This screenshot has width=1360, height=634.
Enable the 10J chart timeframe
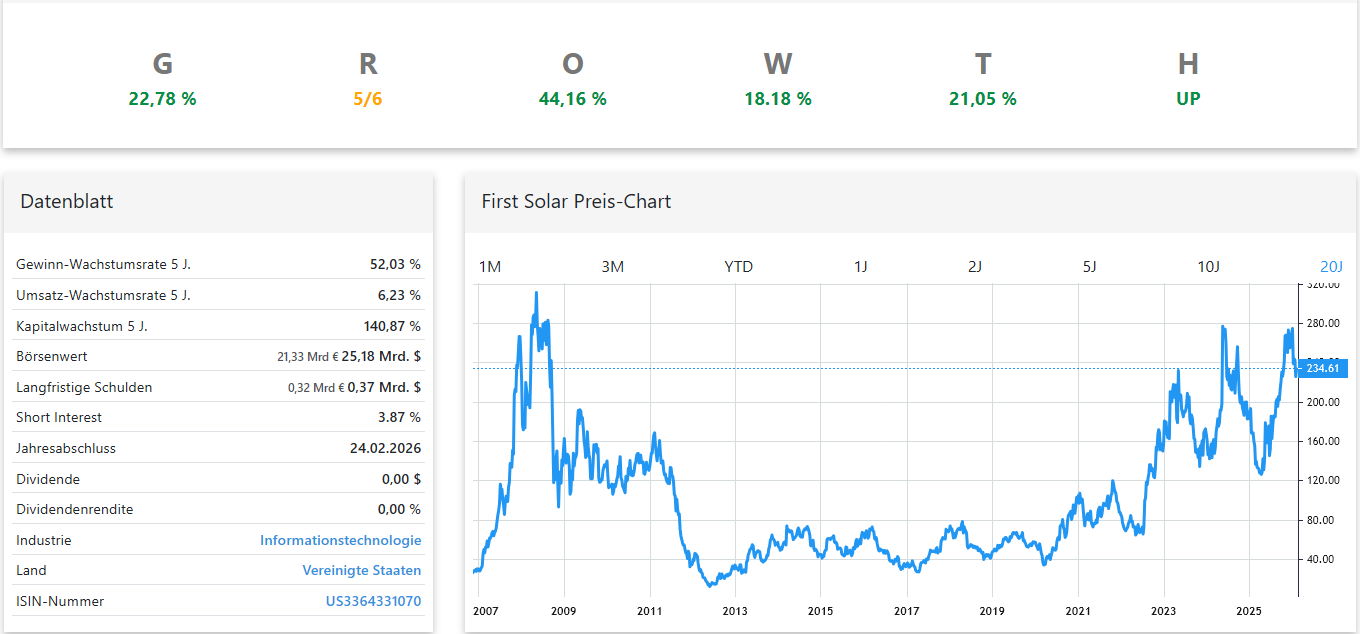pos(1210,266)
